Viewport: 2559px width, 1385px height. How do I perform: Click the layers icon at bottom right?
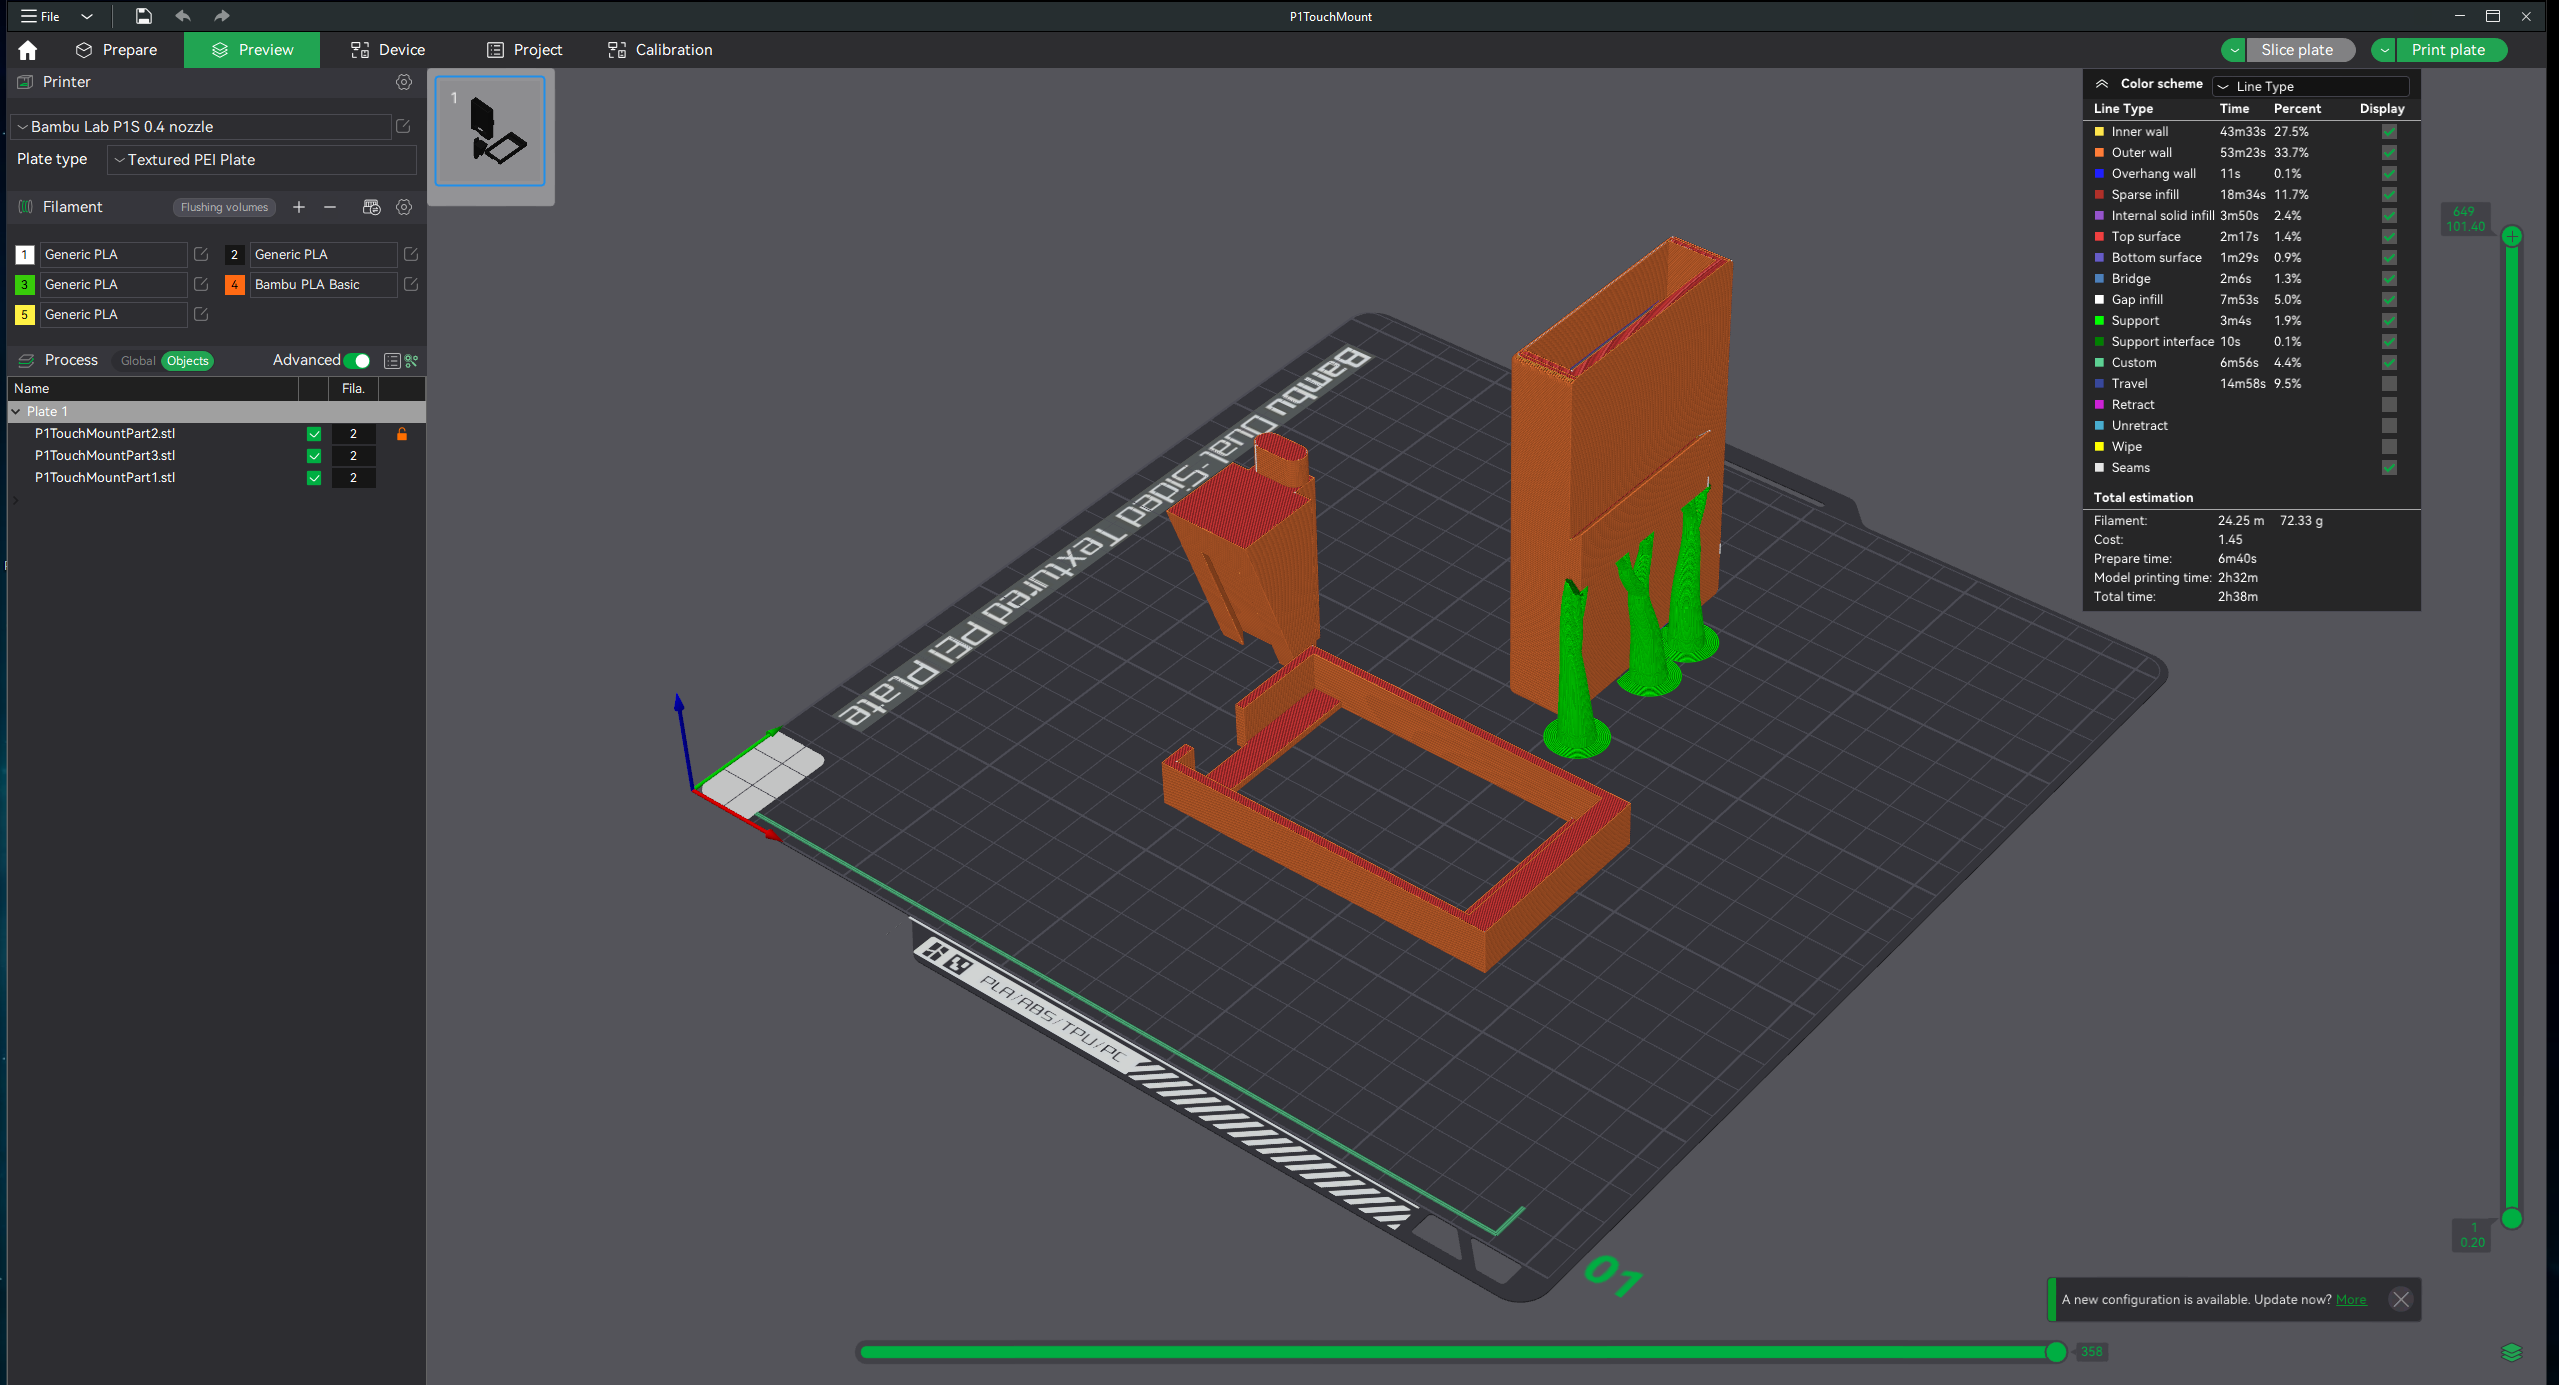pos(2511,1352)
